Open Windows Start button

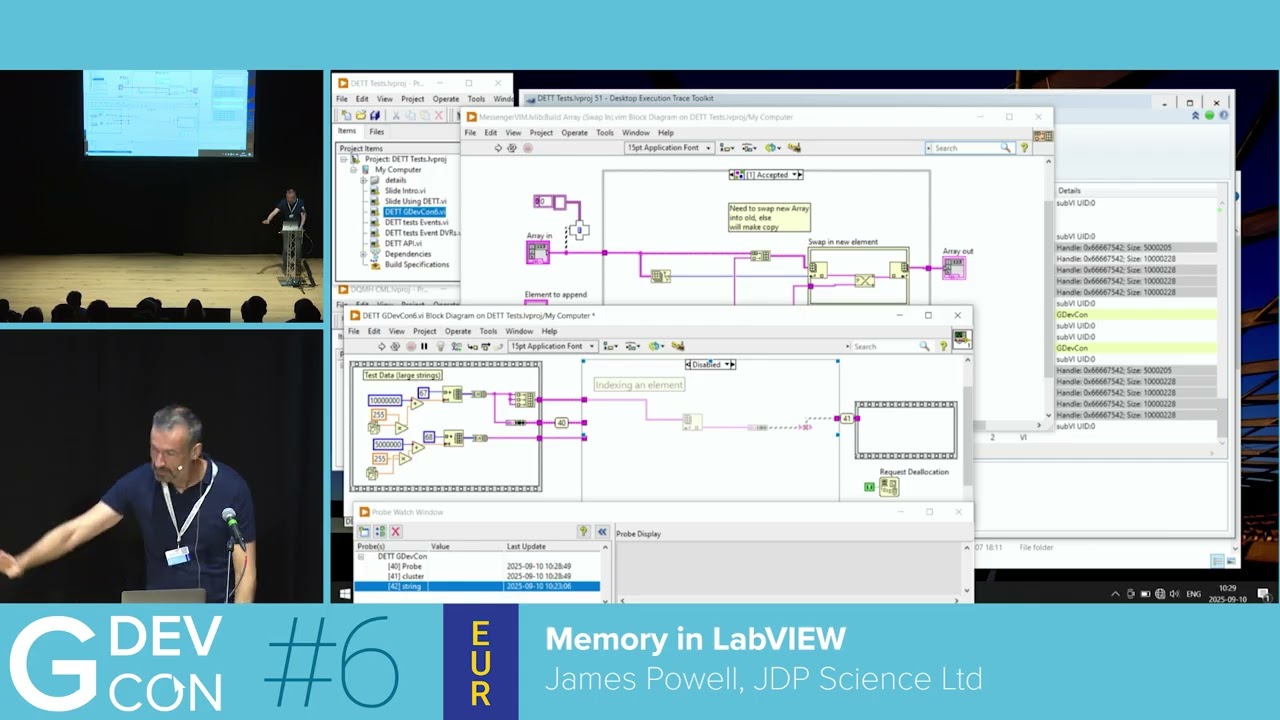(346, 594)
